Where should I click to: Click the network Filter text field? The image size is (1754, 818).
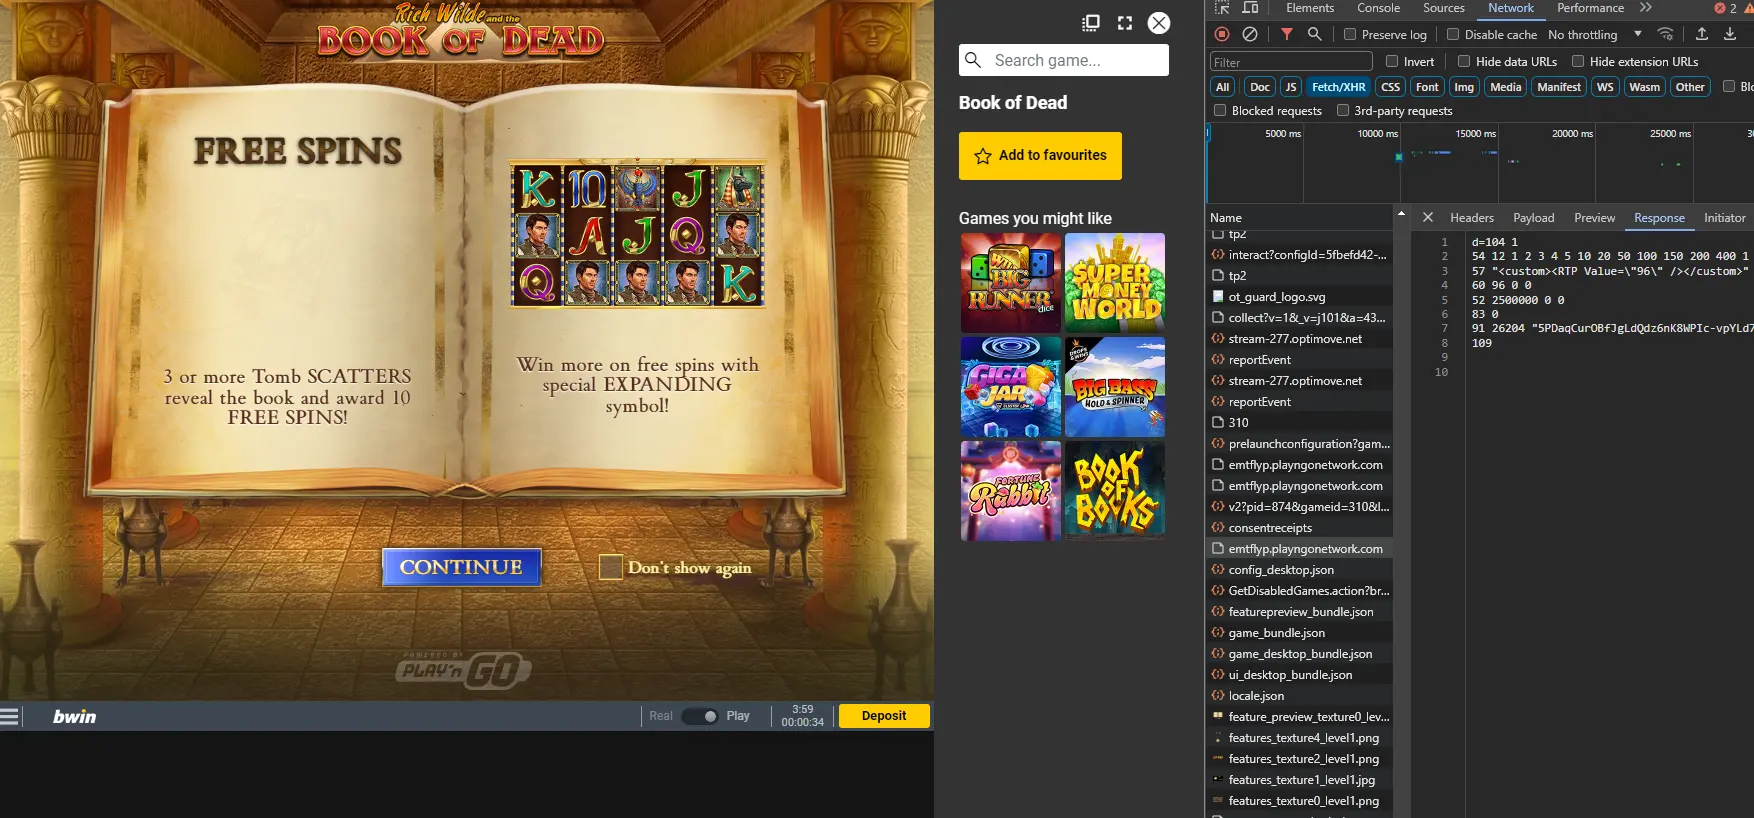tap(1291, 61)
